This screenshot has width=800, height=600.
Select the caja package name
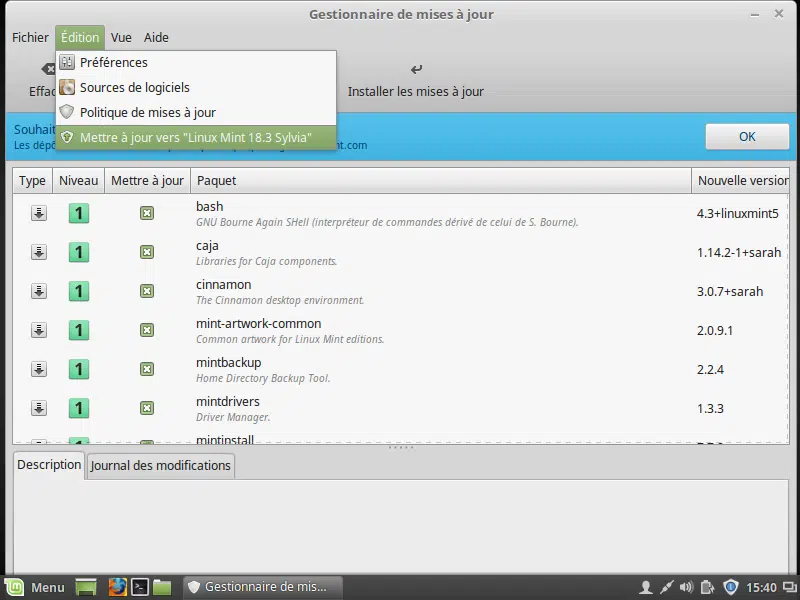tap(207, 245)
